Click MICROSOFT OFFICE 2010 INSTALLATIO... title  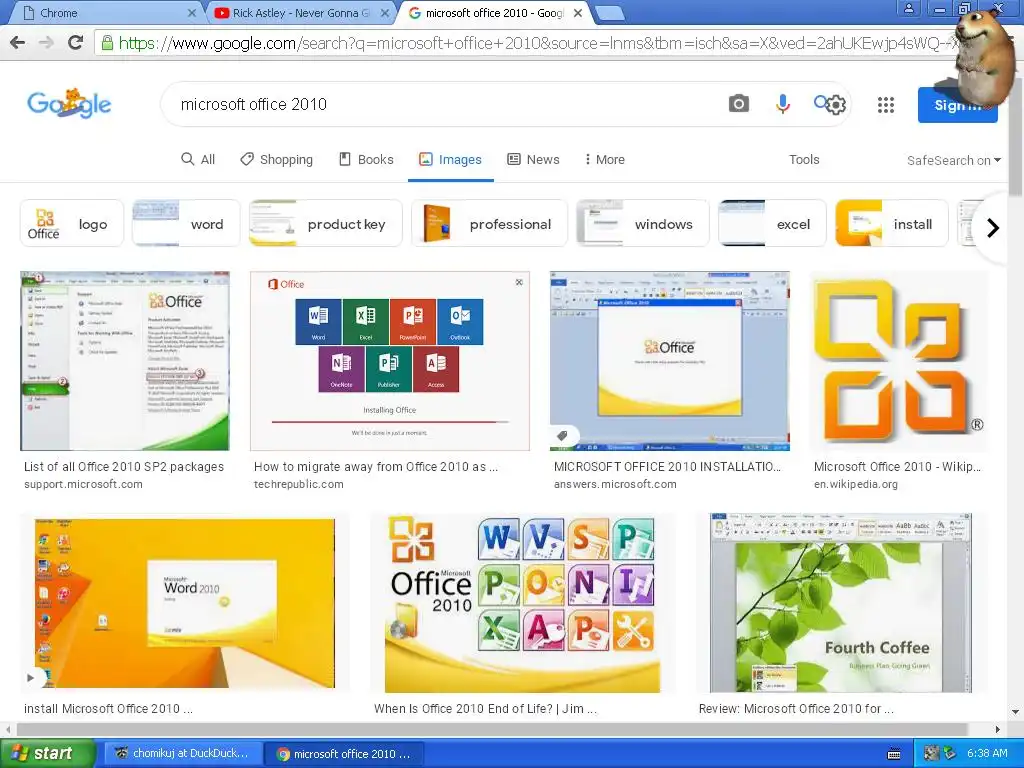pos(667,466)
